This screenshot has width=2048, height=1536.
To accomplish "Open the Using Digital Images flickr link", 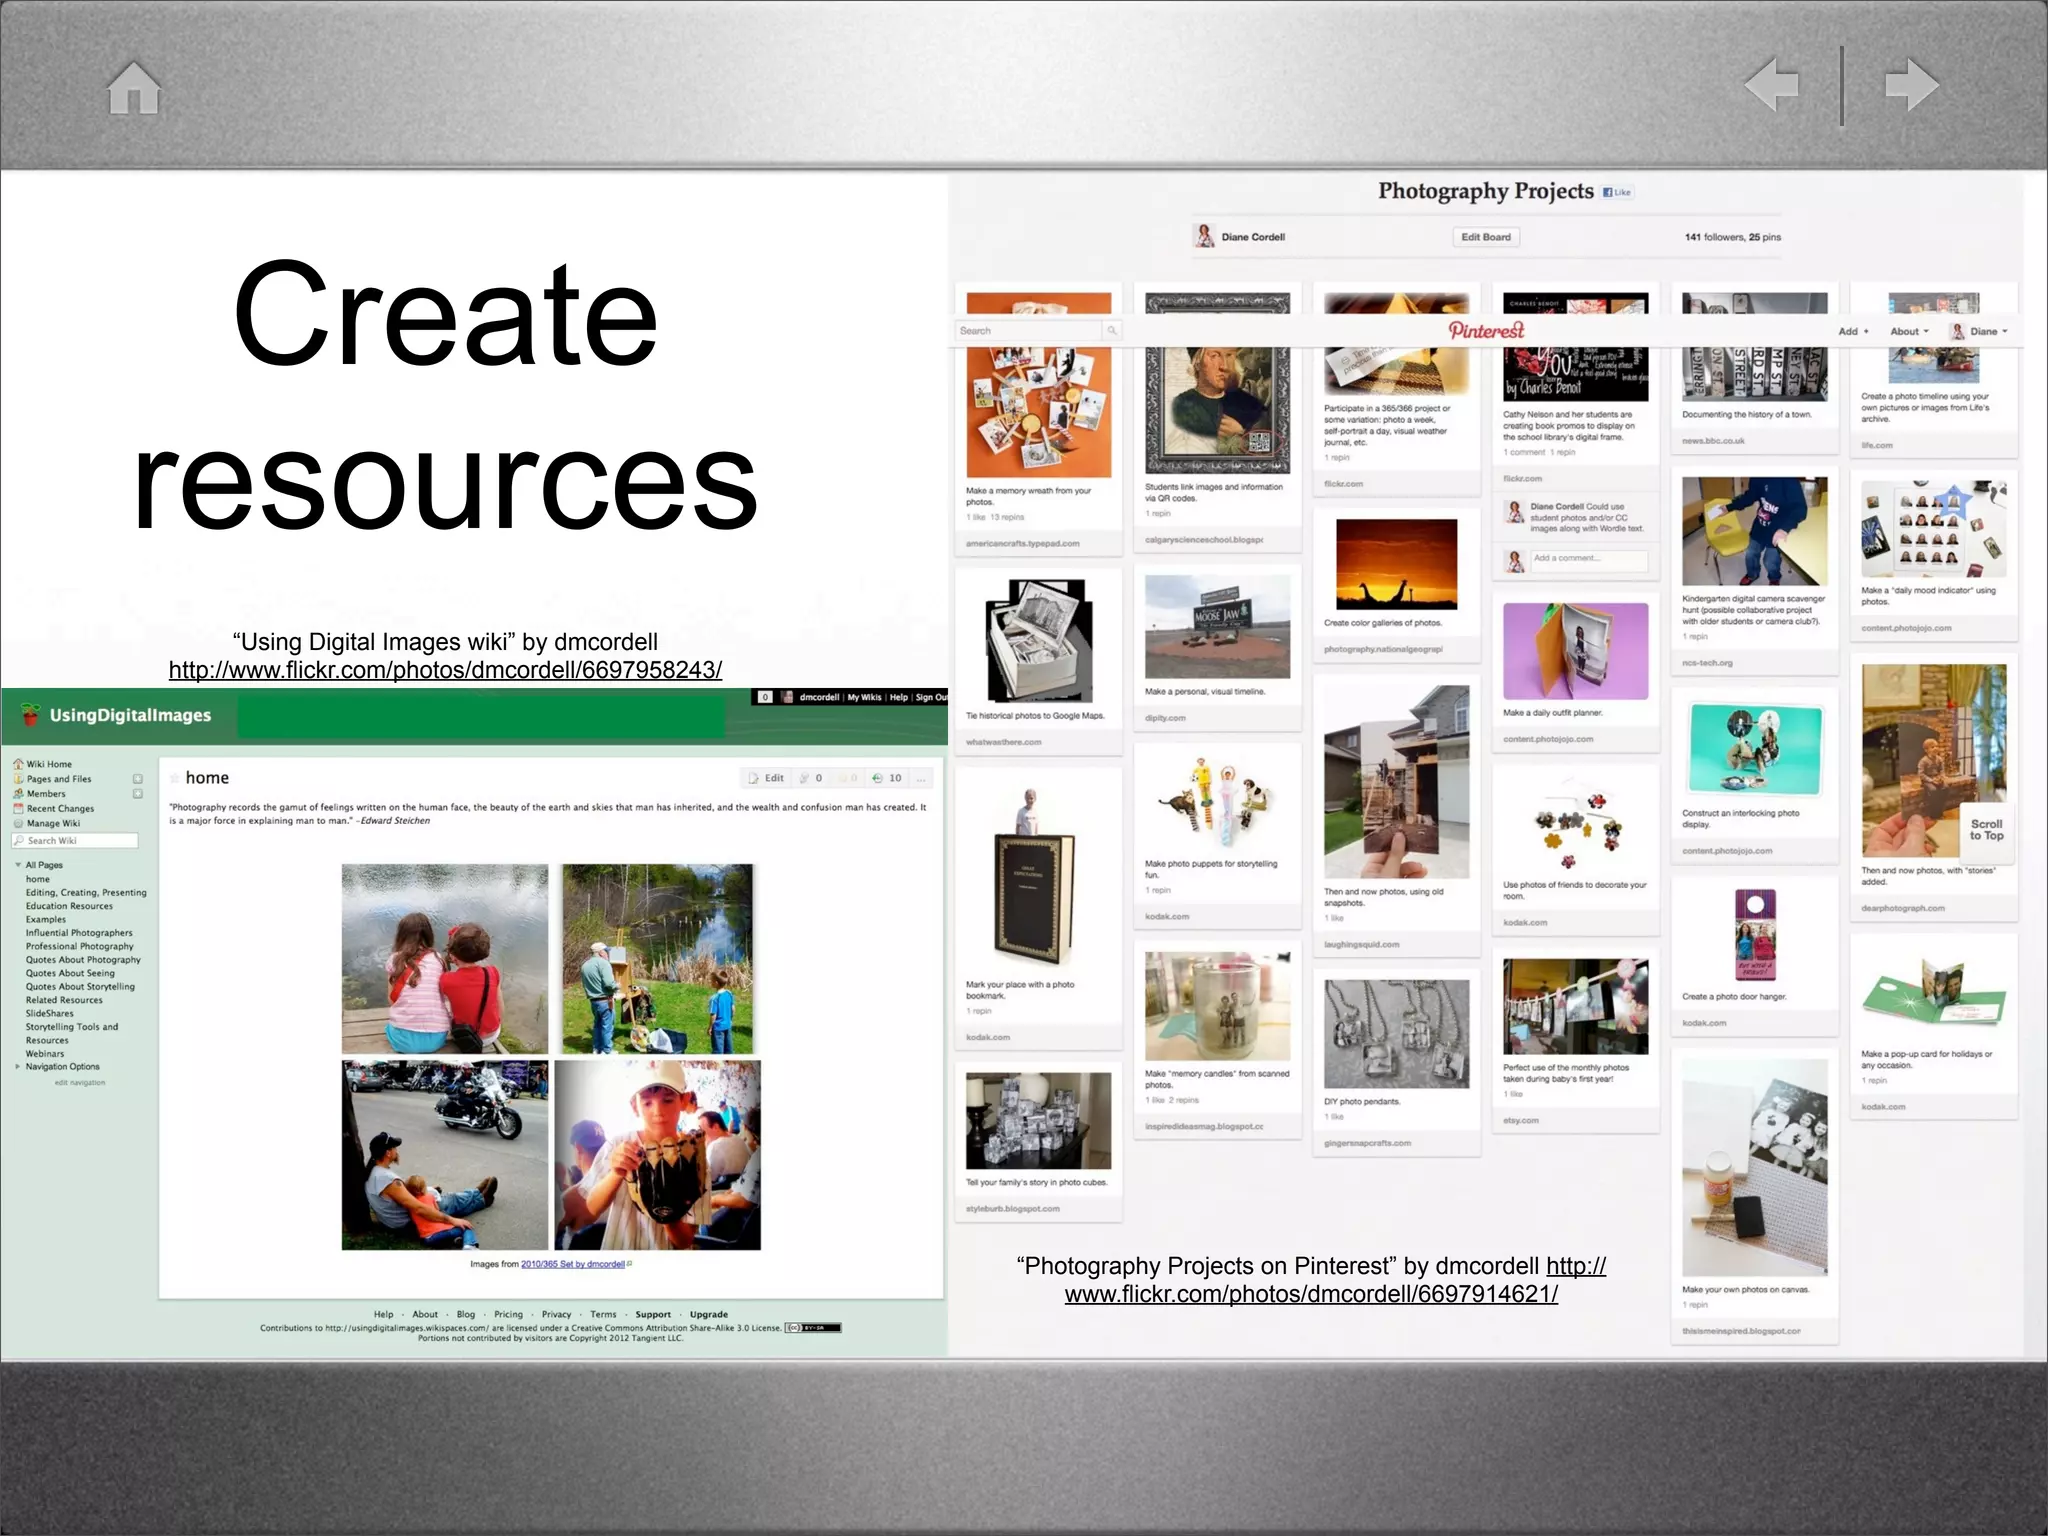I will (x=445, y=670).
